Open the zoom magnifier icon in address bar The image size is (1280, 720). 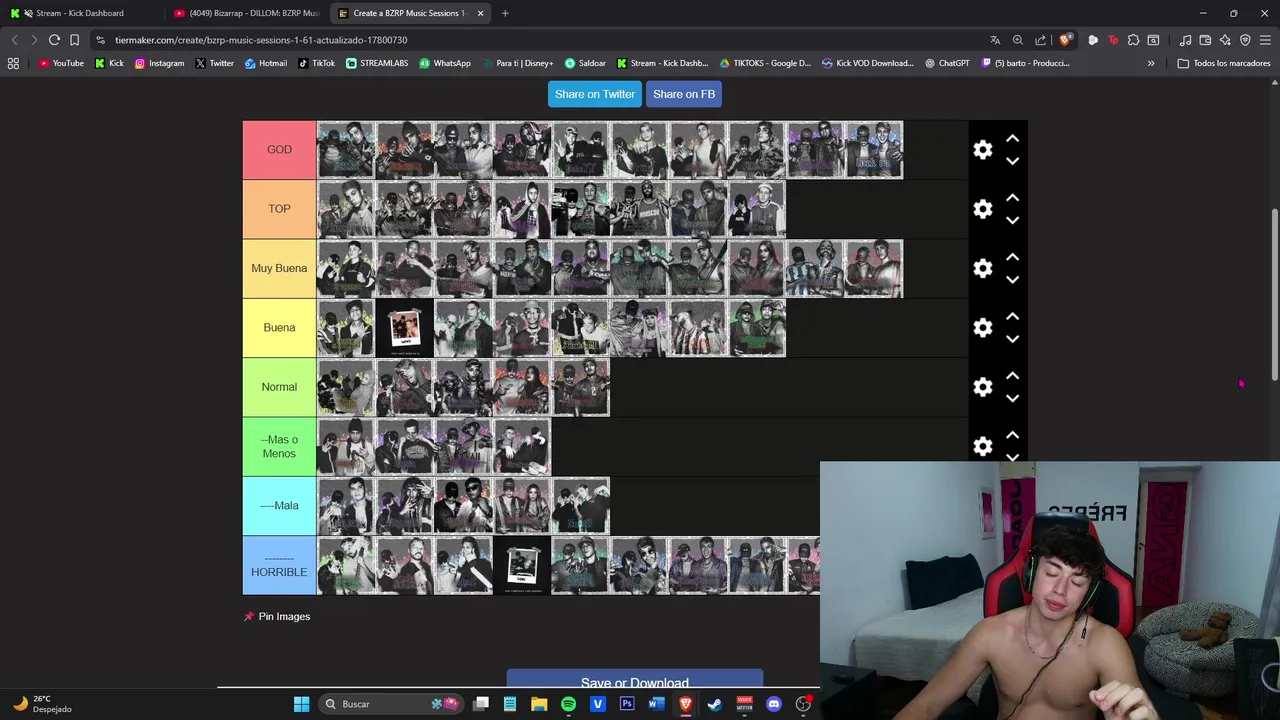[1018, 40]
